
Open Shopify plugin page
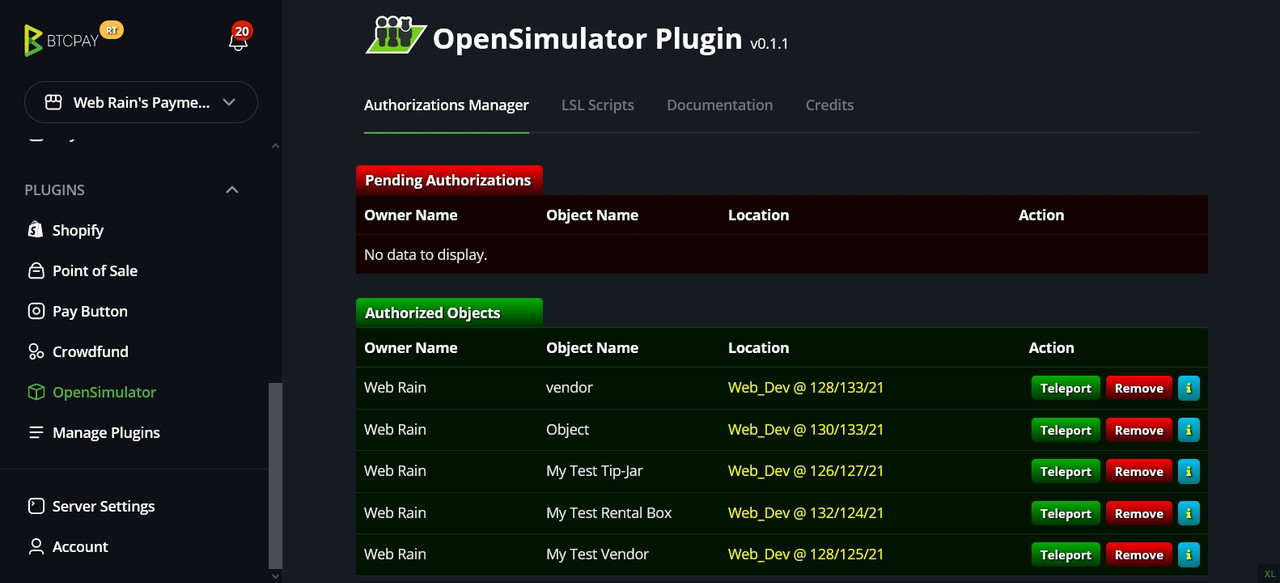coord(78,230)
